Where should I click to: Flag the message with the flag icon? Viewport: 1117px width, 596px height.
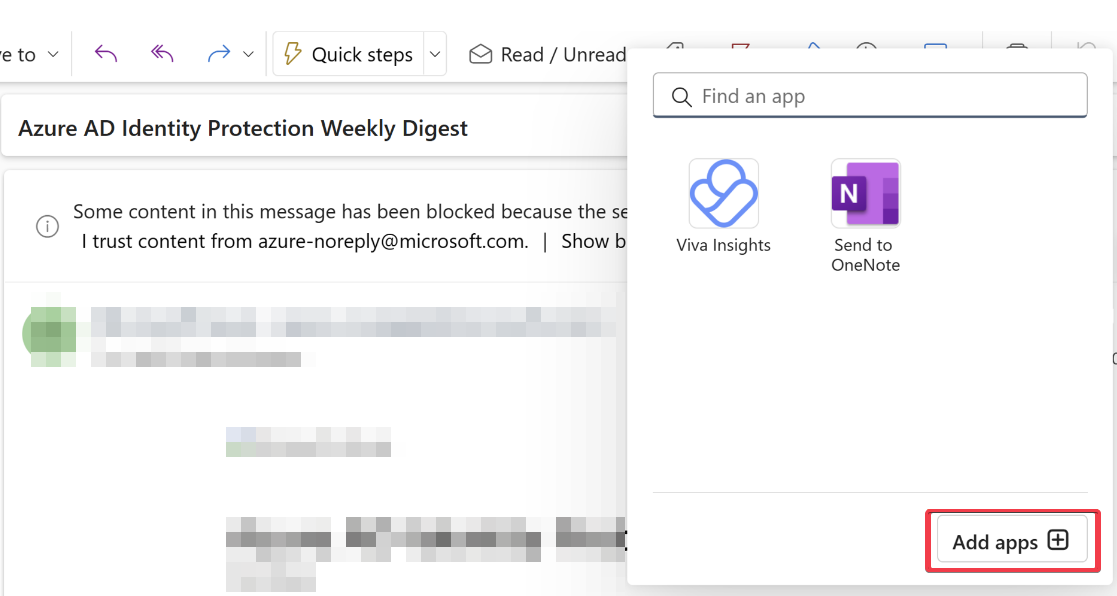tap(741, 50)
